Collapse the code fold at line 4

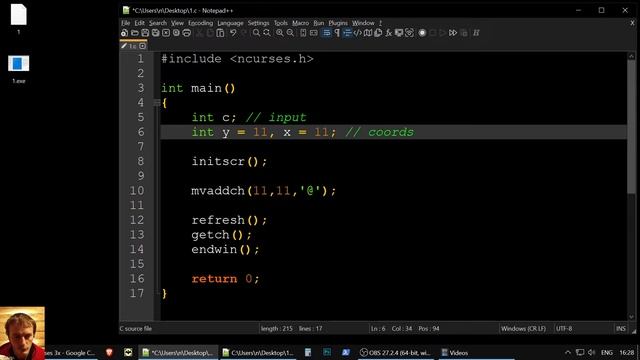tap(157, 102)
